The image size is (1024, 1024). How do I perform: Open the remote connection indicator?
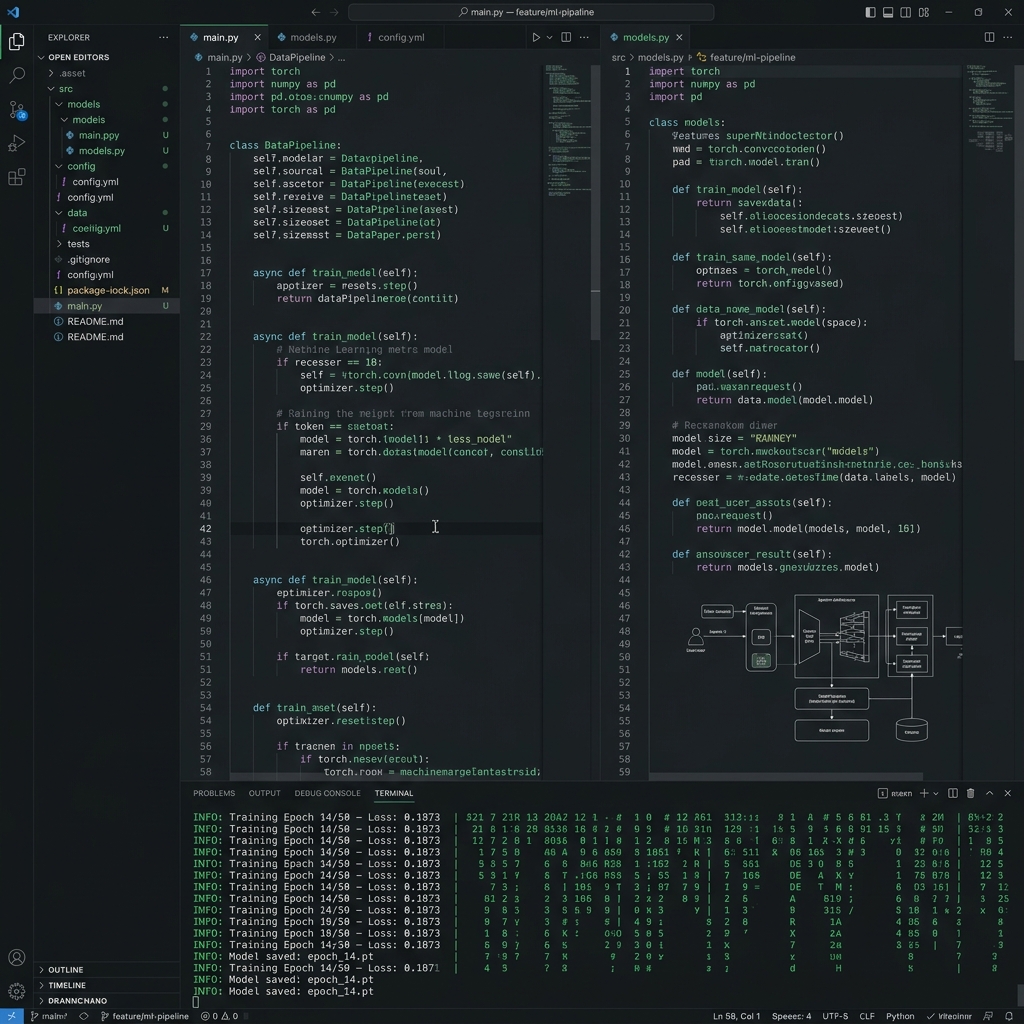click(10, 1016)
